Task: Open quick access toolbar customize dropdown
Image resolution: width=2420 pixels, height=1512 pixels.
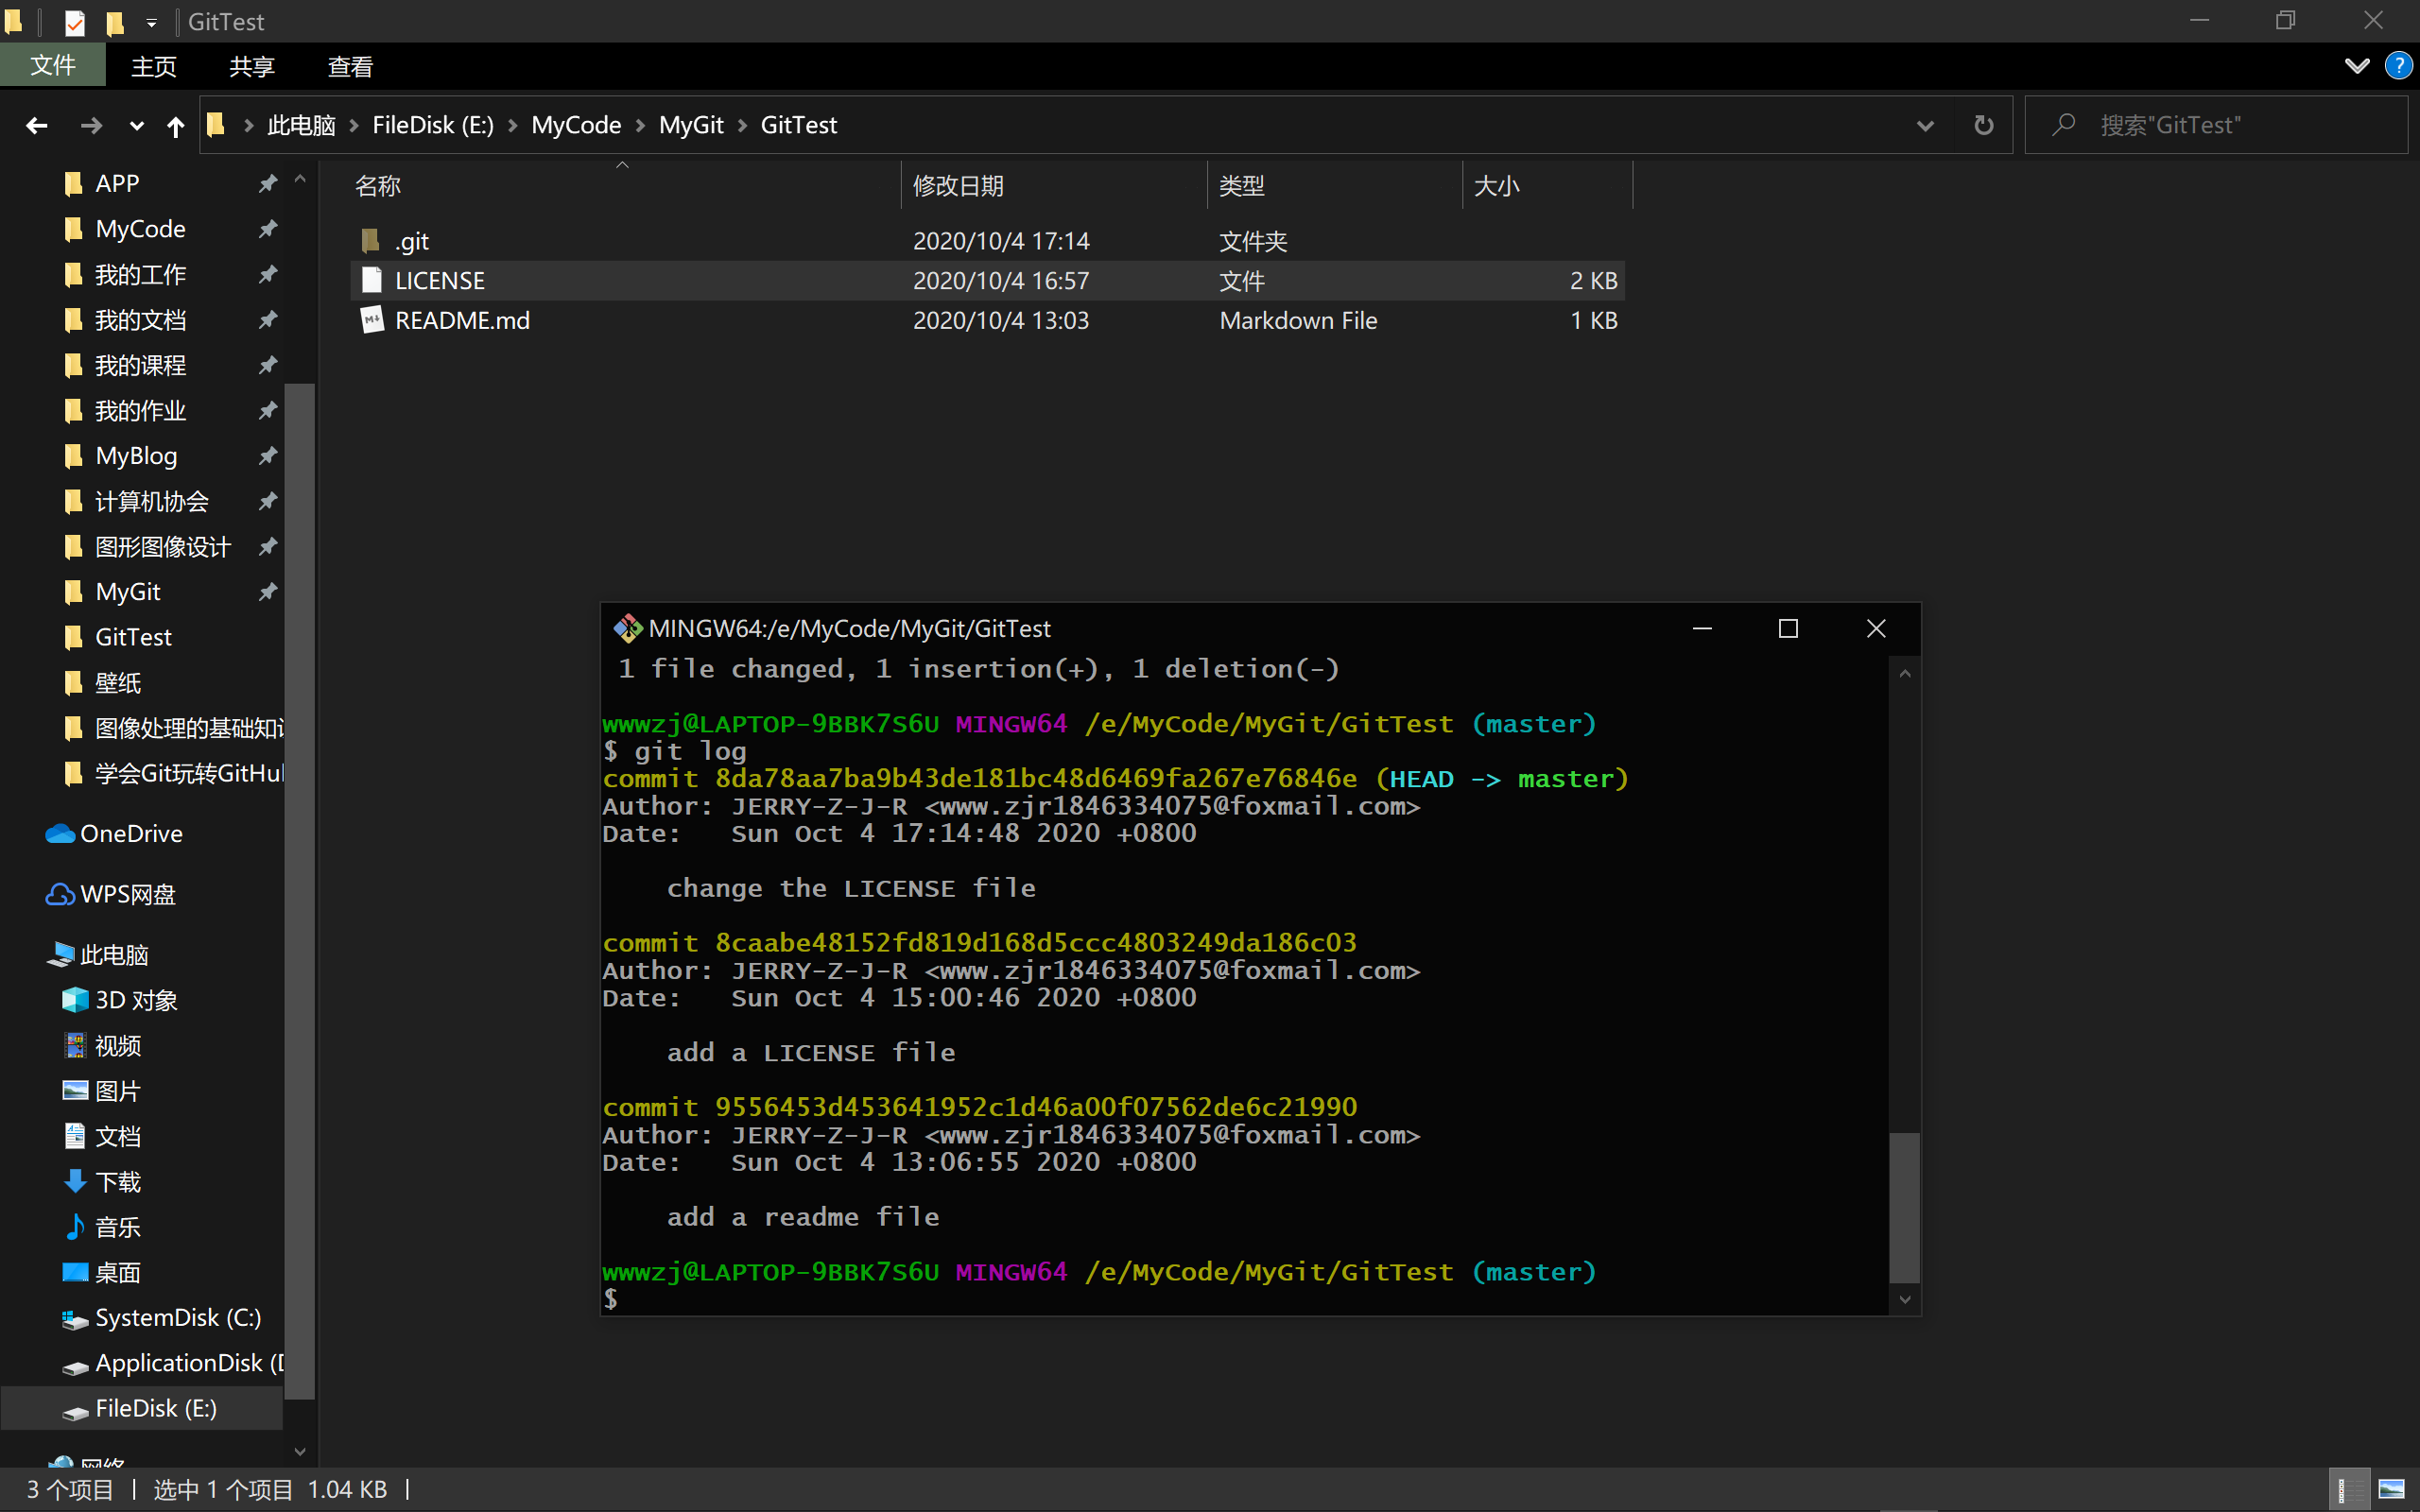Action: point(151,22)
